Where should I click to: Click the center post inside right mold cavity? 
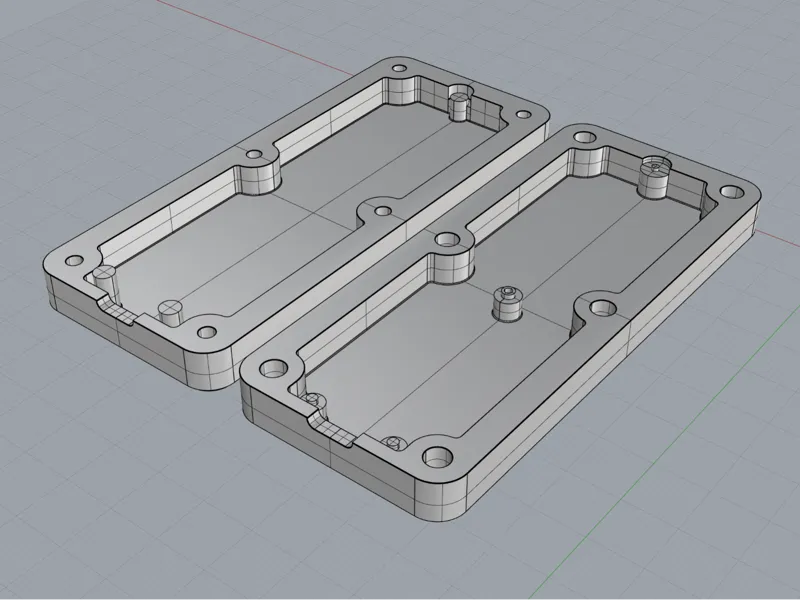509,303
